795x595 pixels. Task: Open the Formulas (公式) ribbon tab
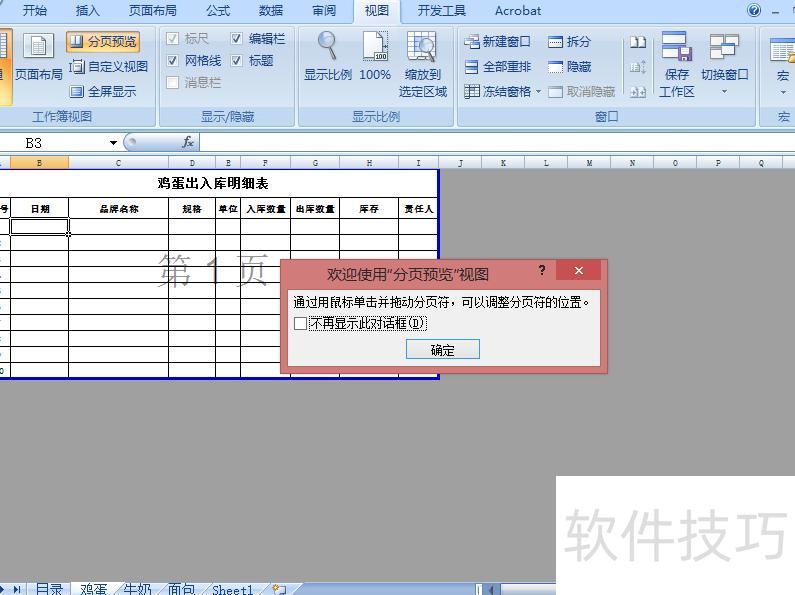pos(218,11)
